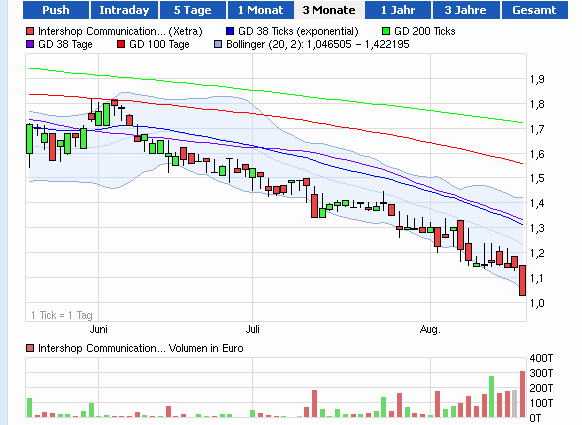Click the '1 Tick = 1 Tag' note
The image size is (582, 425).
point(62,315)
